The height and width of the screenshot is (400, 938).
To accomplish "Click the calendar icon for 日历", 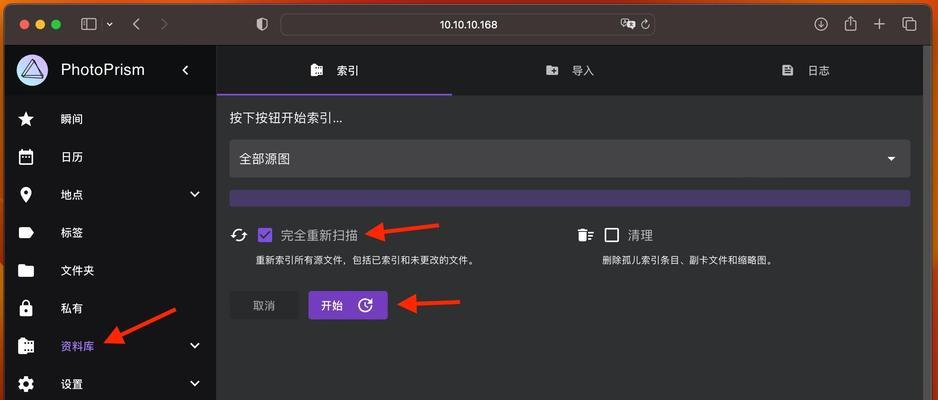I will point(26,157).
